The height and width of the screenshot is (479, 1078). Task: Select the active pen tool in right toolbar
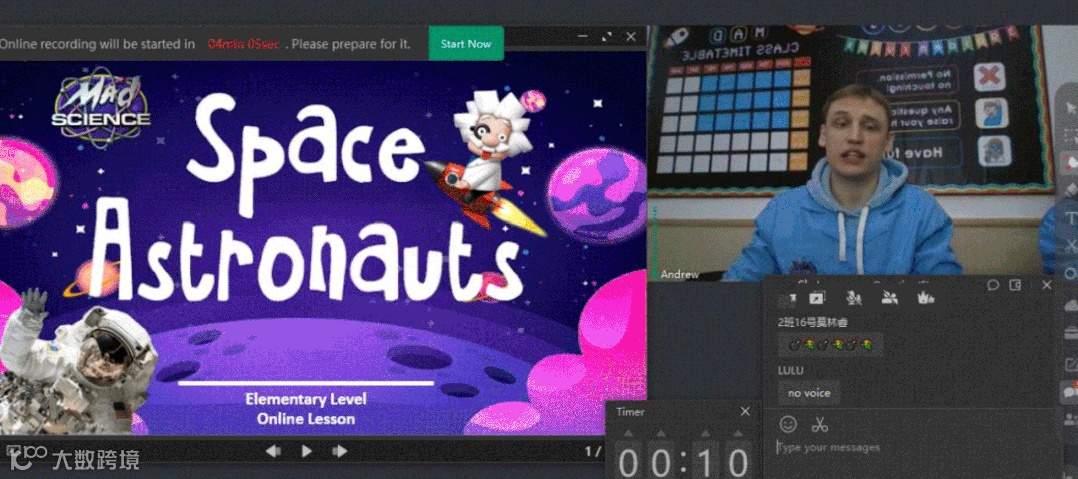tap(1070, 162)
